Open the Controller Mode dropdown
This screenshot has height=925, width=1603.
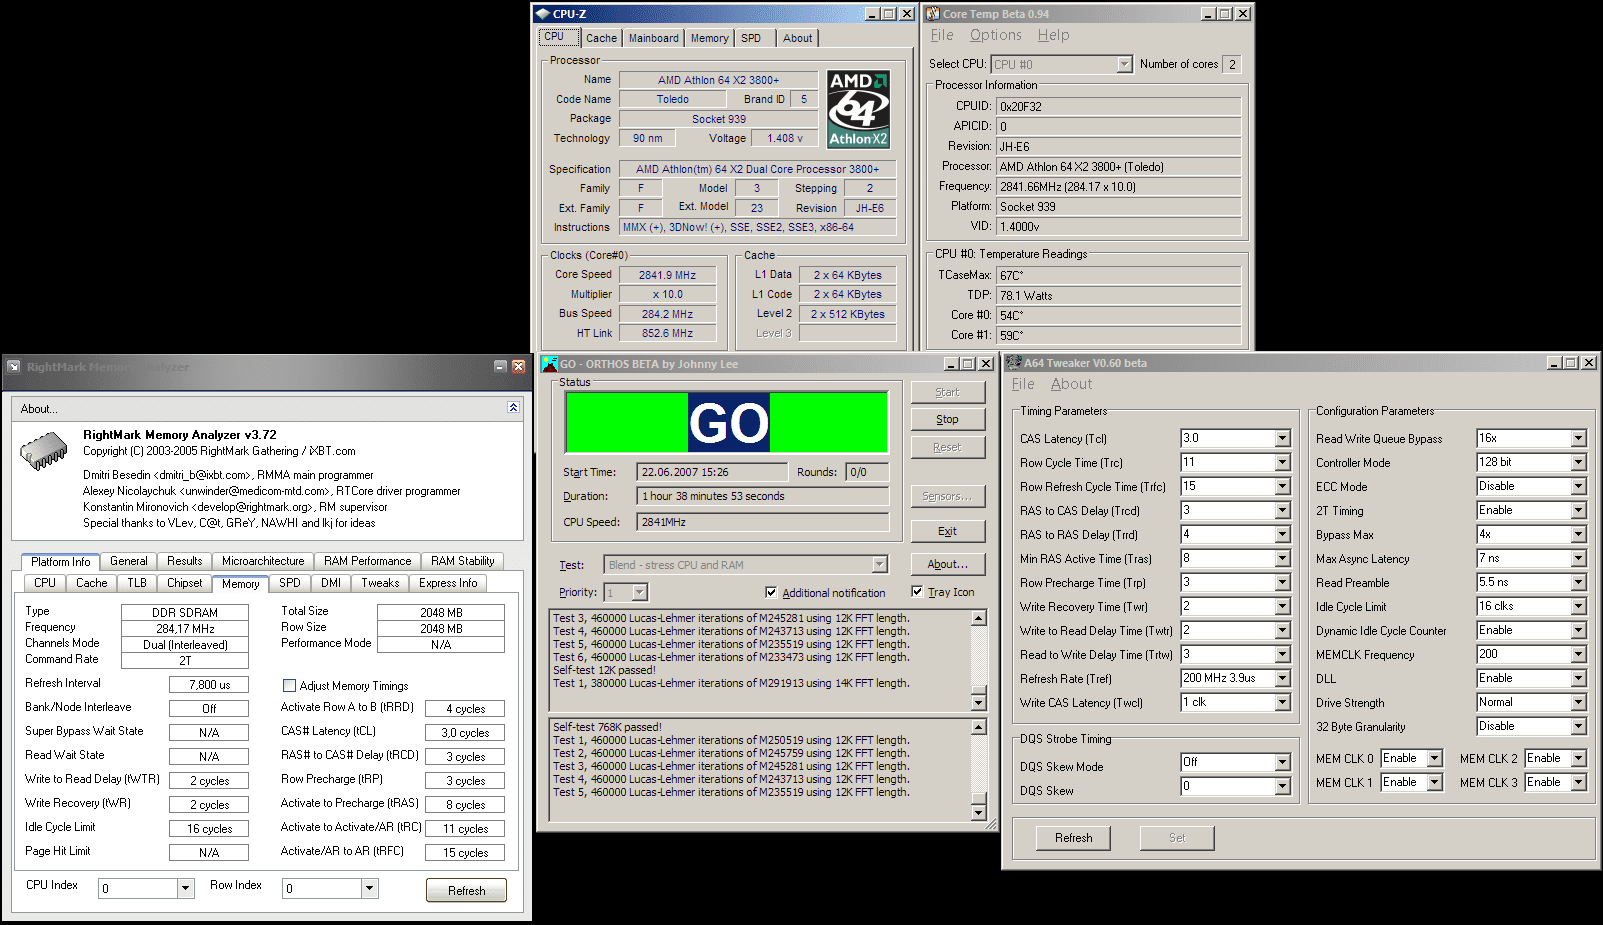tap(1578, 462)
